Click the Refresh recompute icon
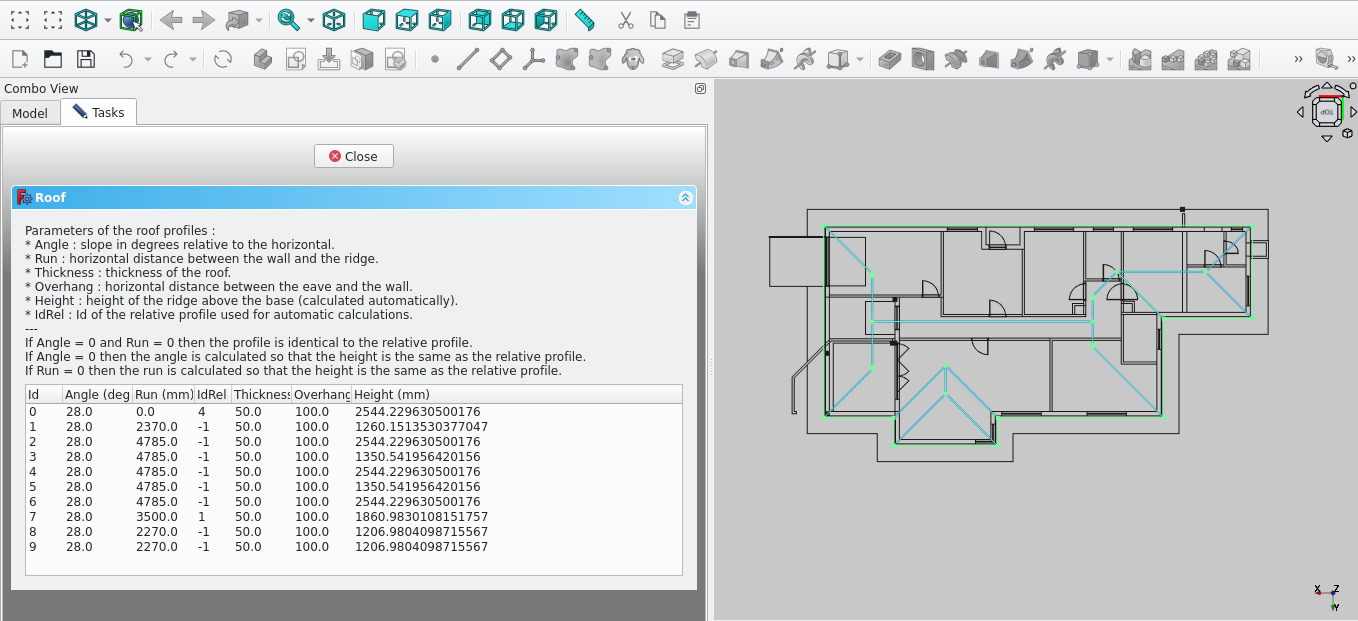The image size is (1358, 621). [x=223, y=59]
